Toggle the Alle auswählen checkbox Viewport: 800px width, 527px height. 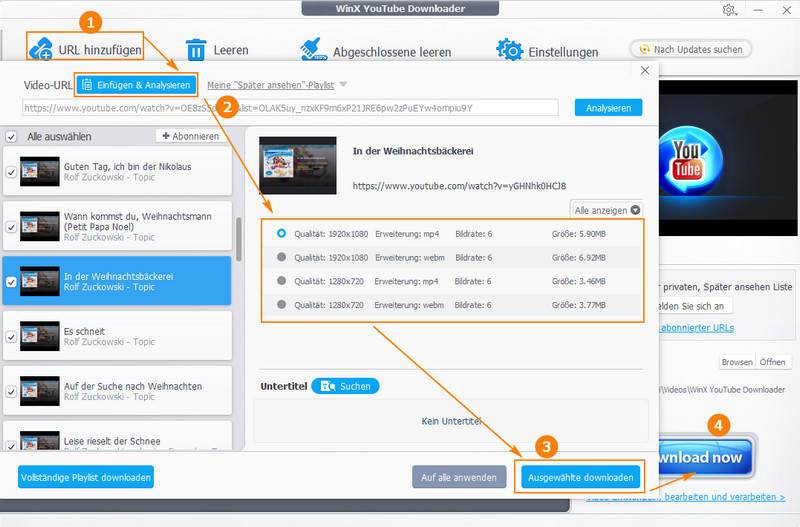tap(11, 137)
